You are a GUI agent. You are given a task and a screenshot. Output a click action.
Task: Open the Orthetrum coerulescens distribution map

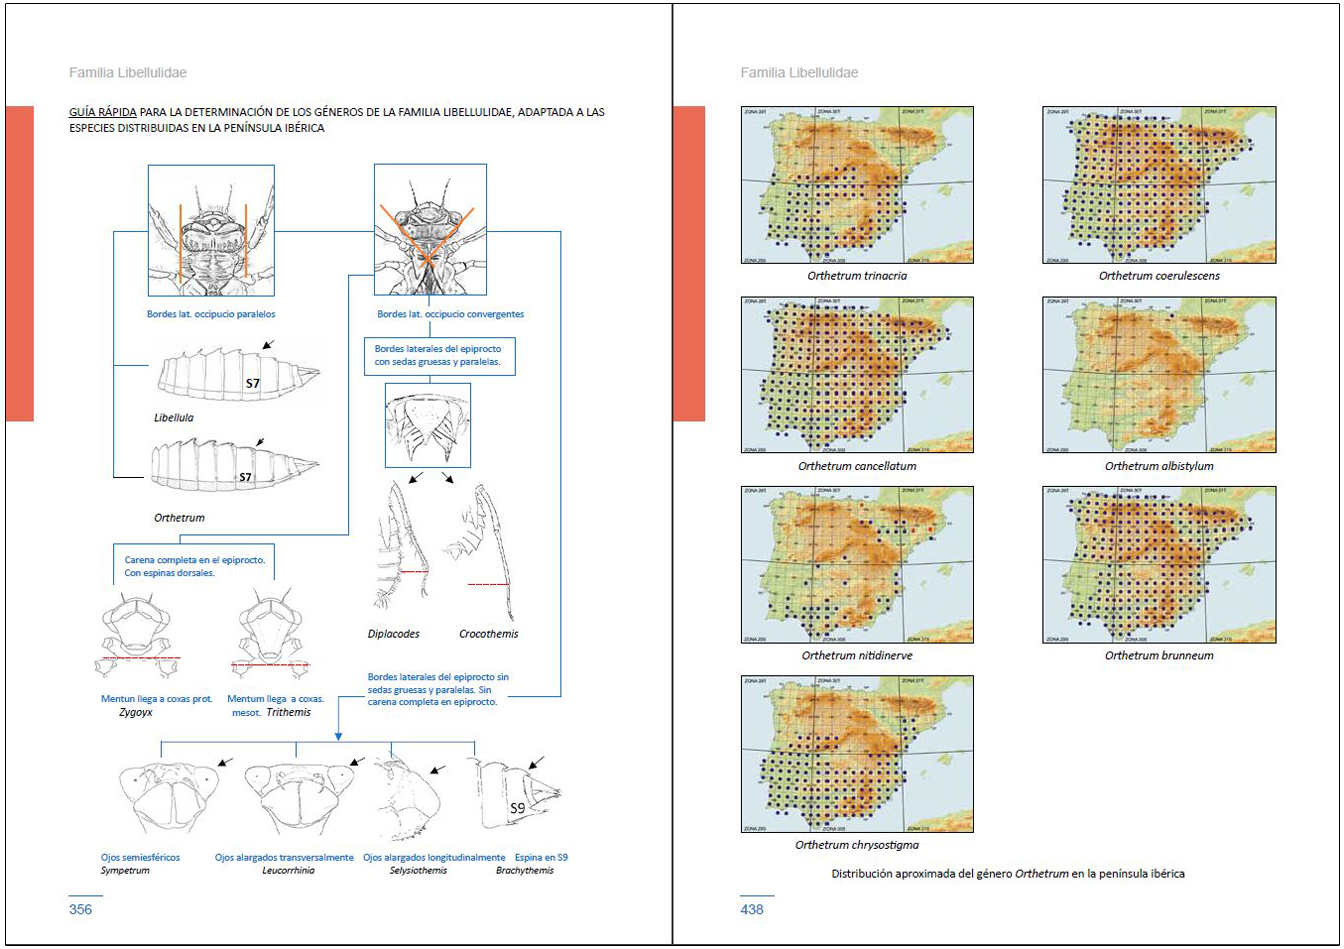click(1159, 185)
